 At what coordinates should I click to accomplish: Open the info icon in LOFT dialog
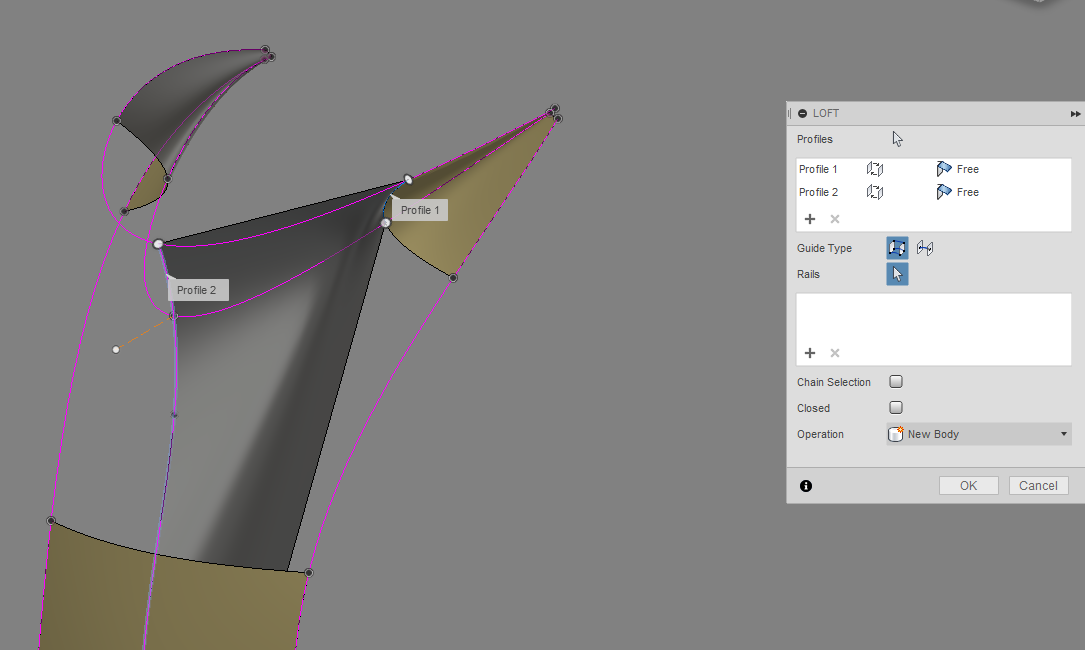point(806,486)
